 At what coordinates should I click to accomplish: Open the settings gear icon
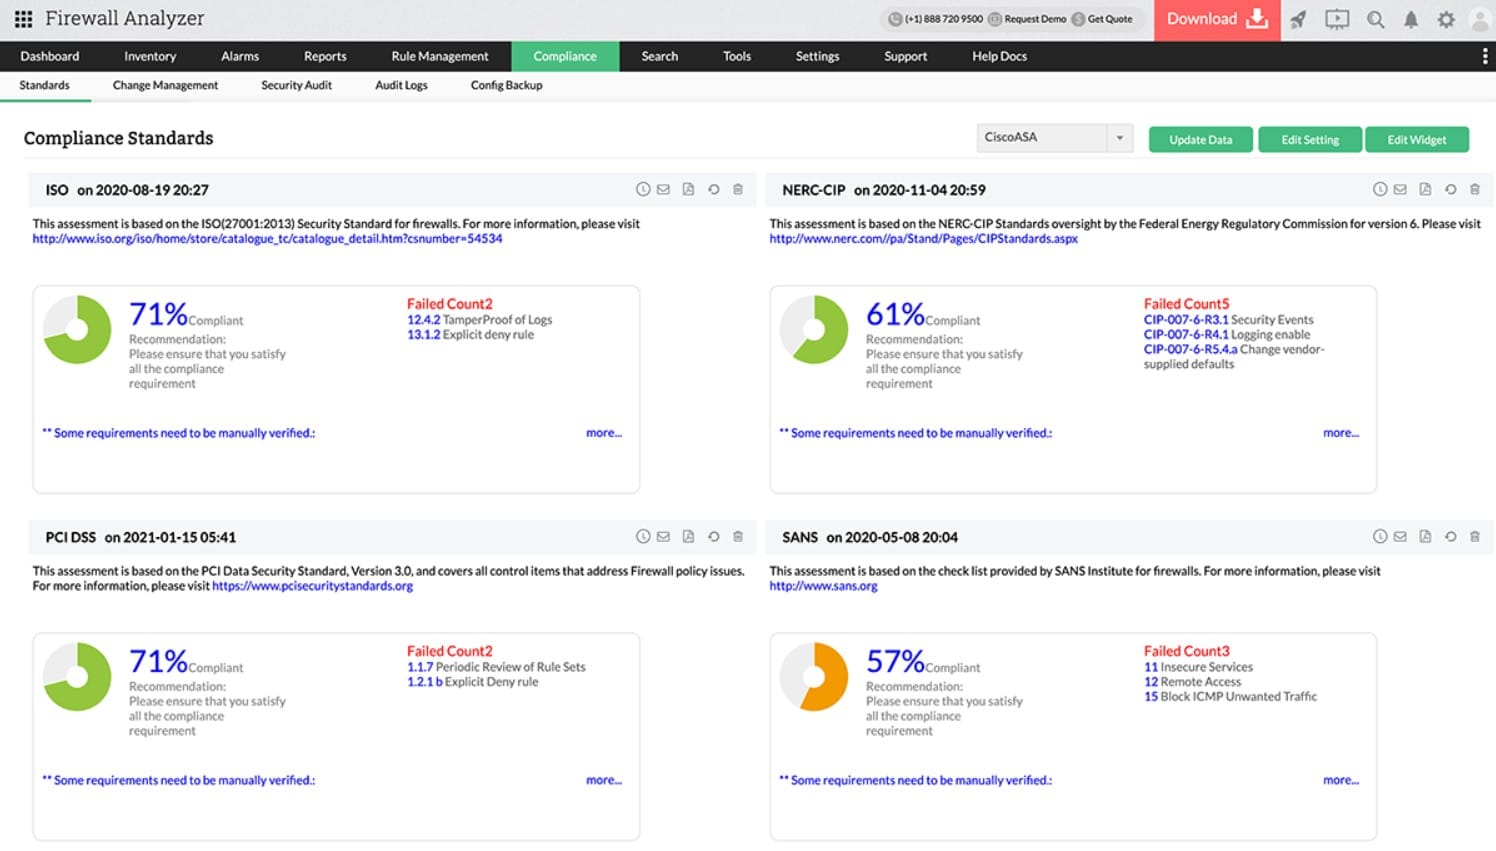[1445, 19]
